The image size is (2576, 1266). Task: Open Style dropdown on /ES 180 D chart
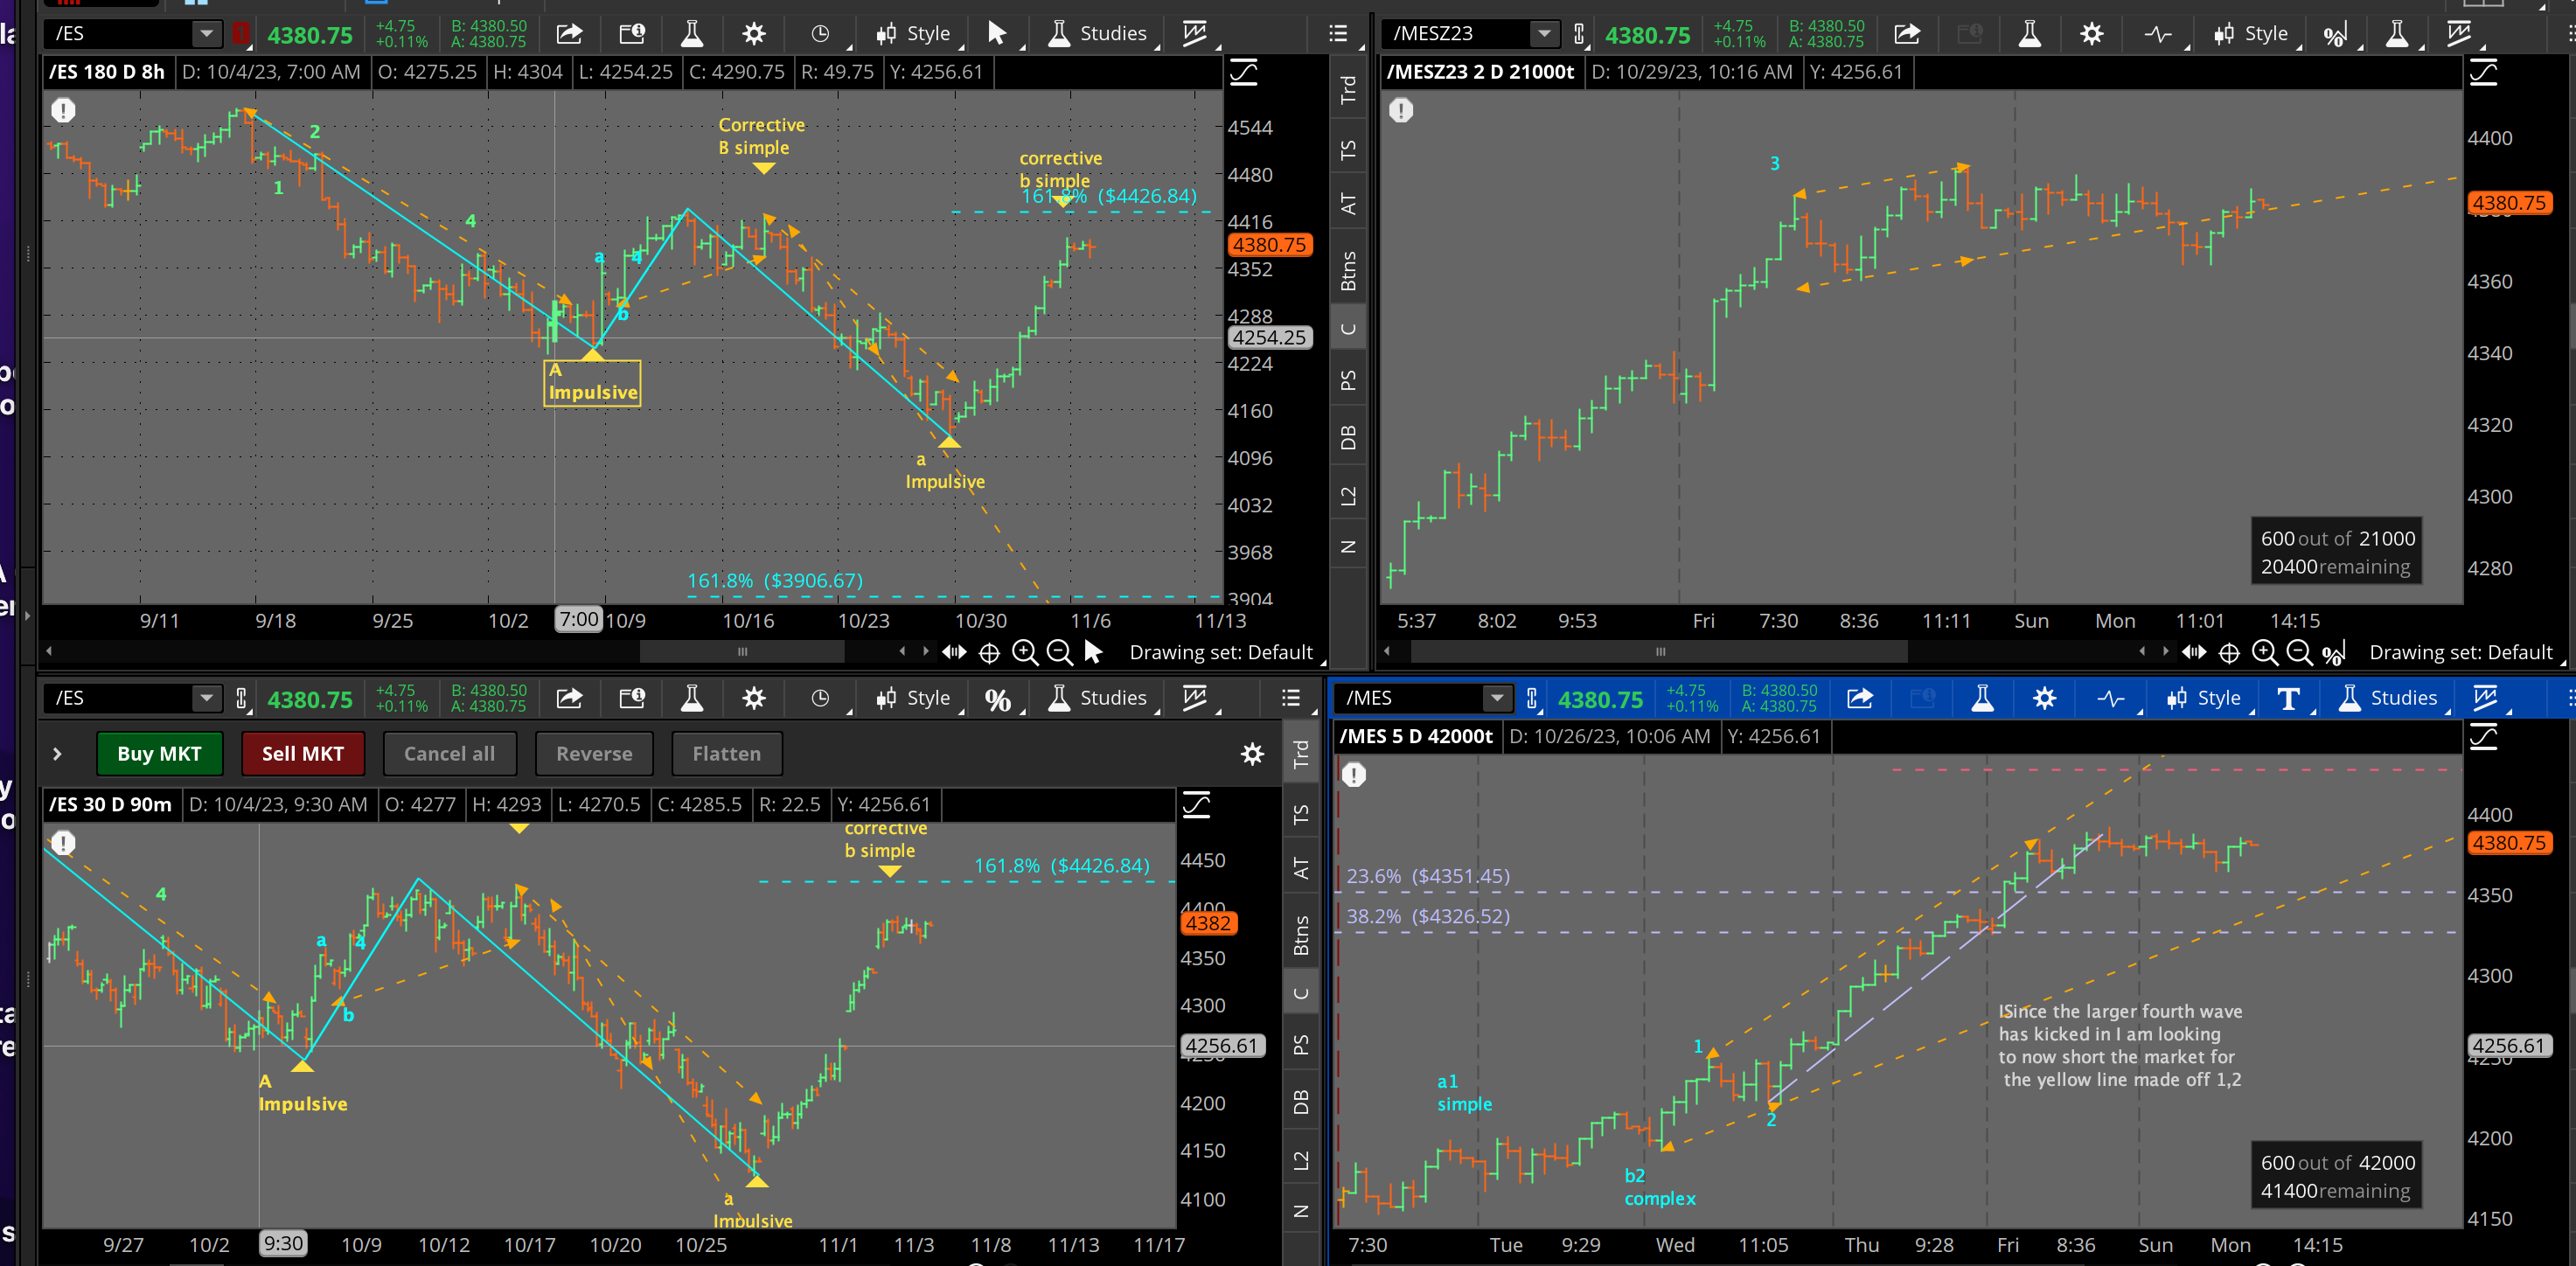coord(915,34)
